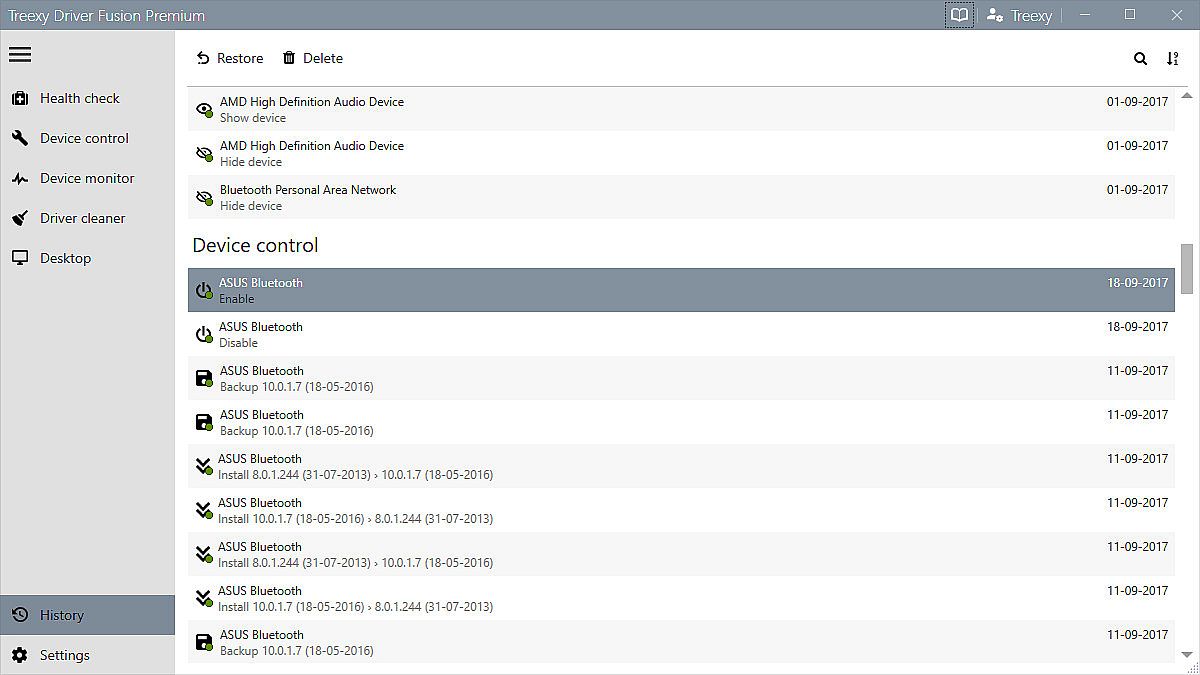This screenshot has height=675, width=1200.
Task: Open the hamburger navigation menu
Action: coord(20,55)
